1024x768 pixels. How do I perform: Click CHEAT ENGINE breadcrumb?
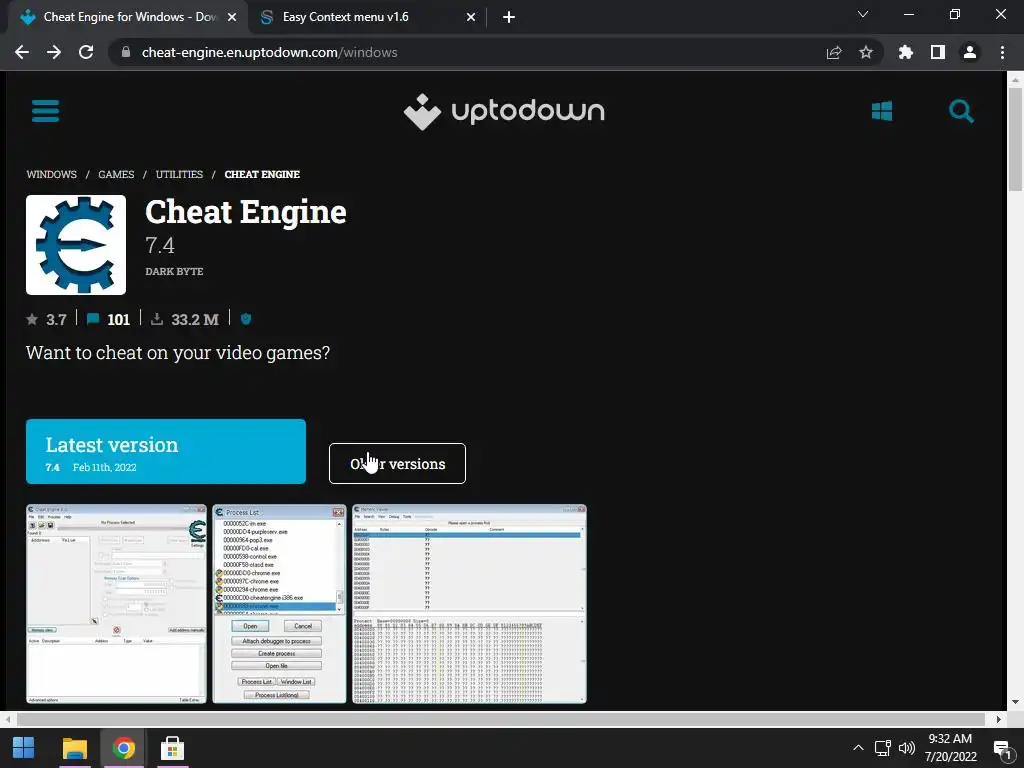pyautogui.click(x=262, y=174)
